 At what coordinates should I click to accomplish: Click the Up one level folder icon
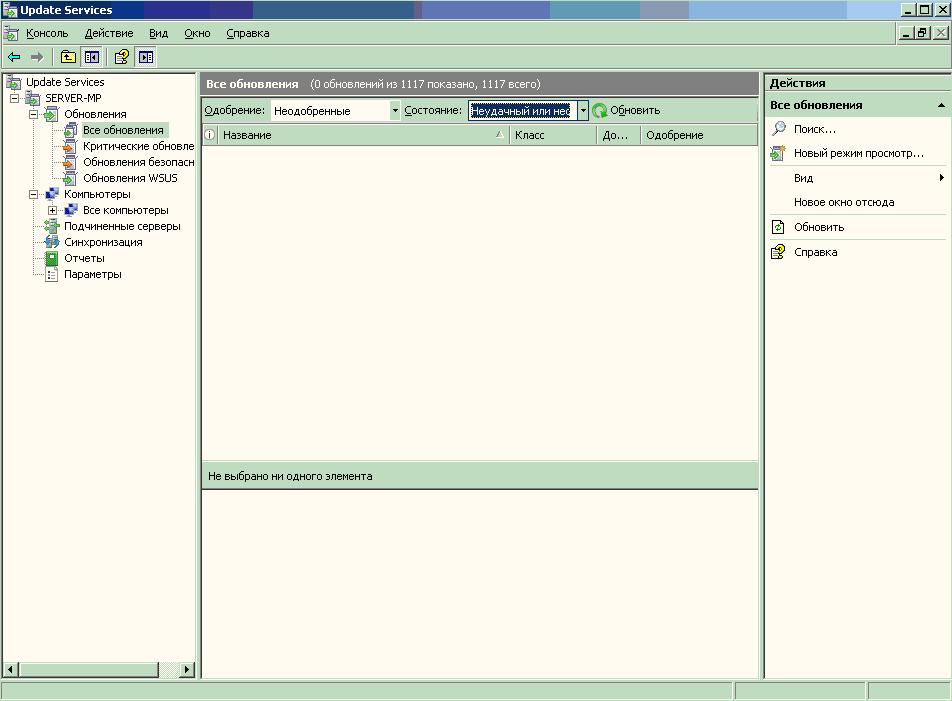68,57
